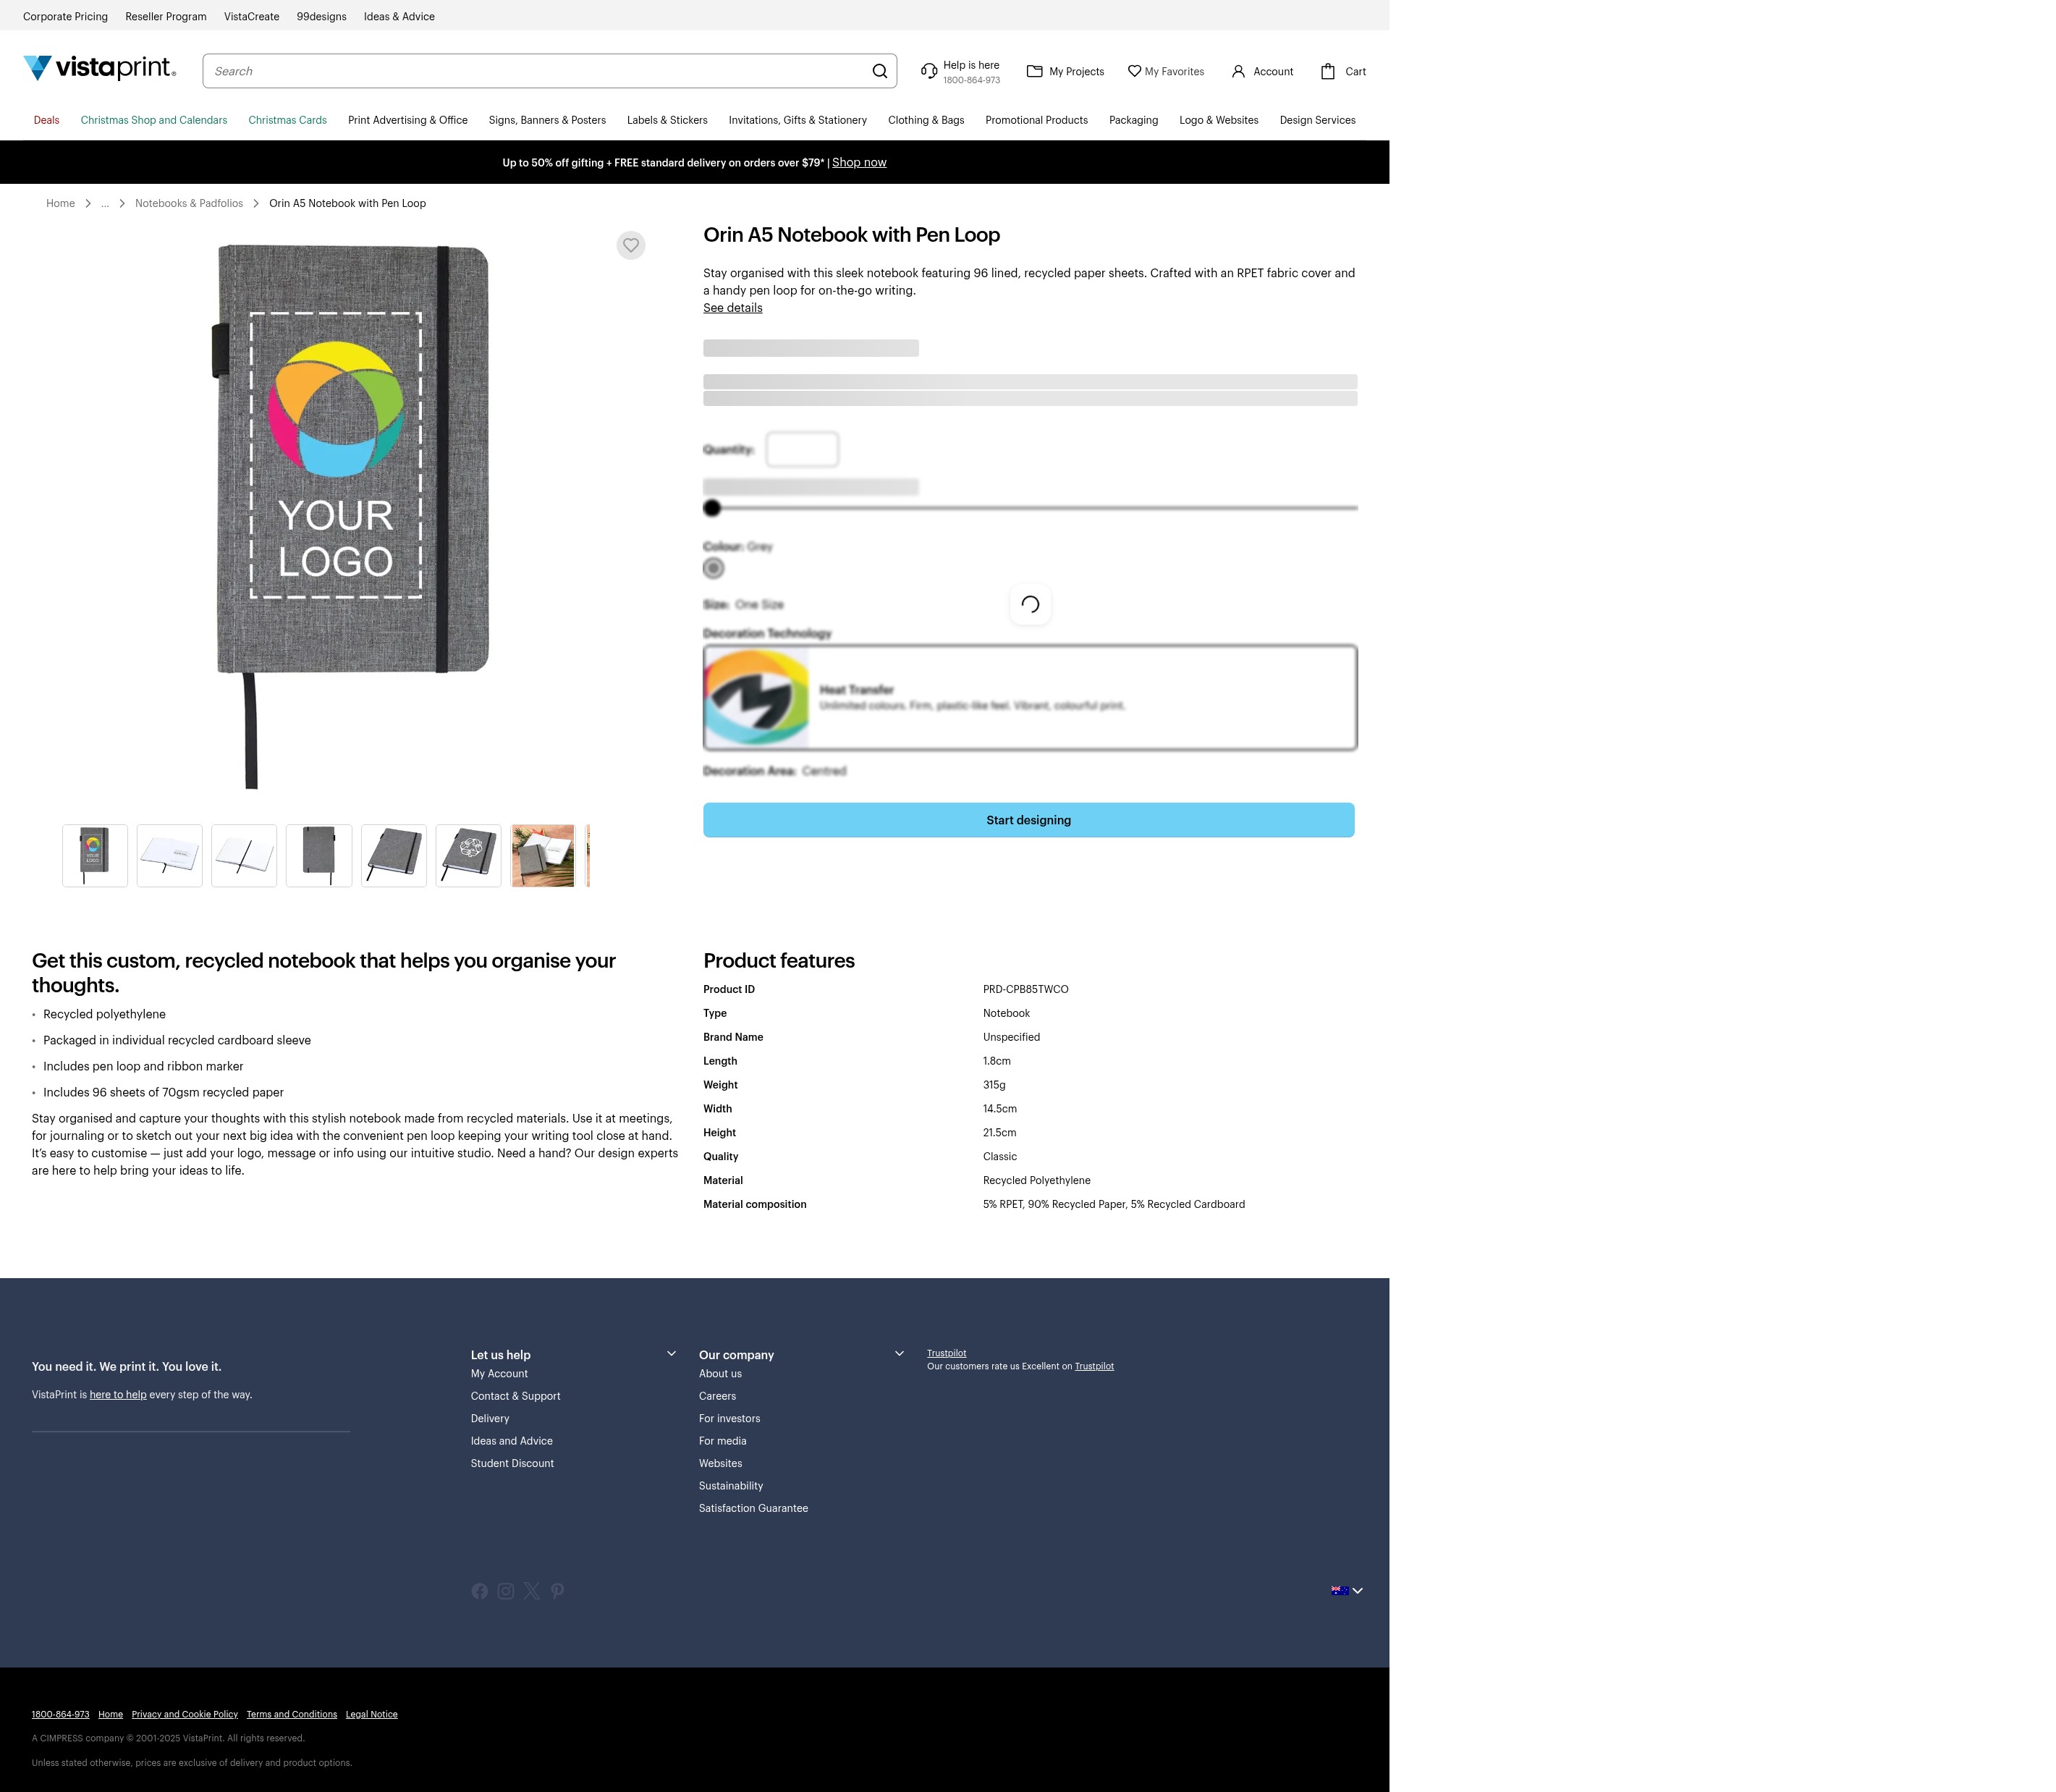Viewport: 2056px width, 1792px height.
Task: Click the Australian flag country icon
Action: click(x=1340, y=1590)
